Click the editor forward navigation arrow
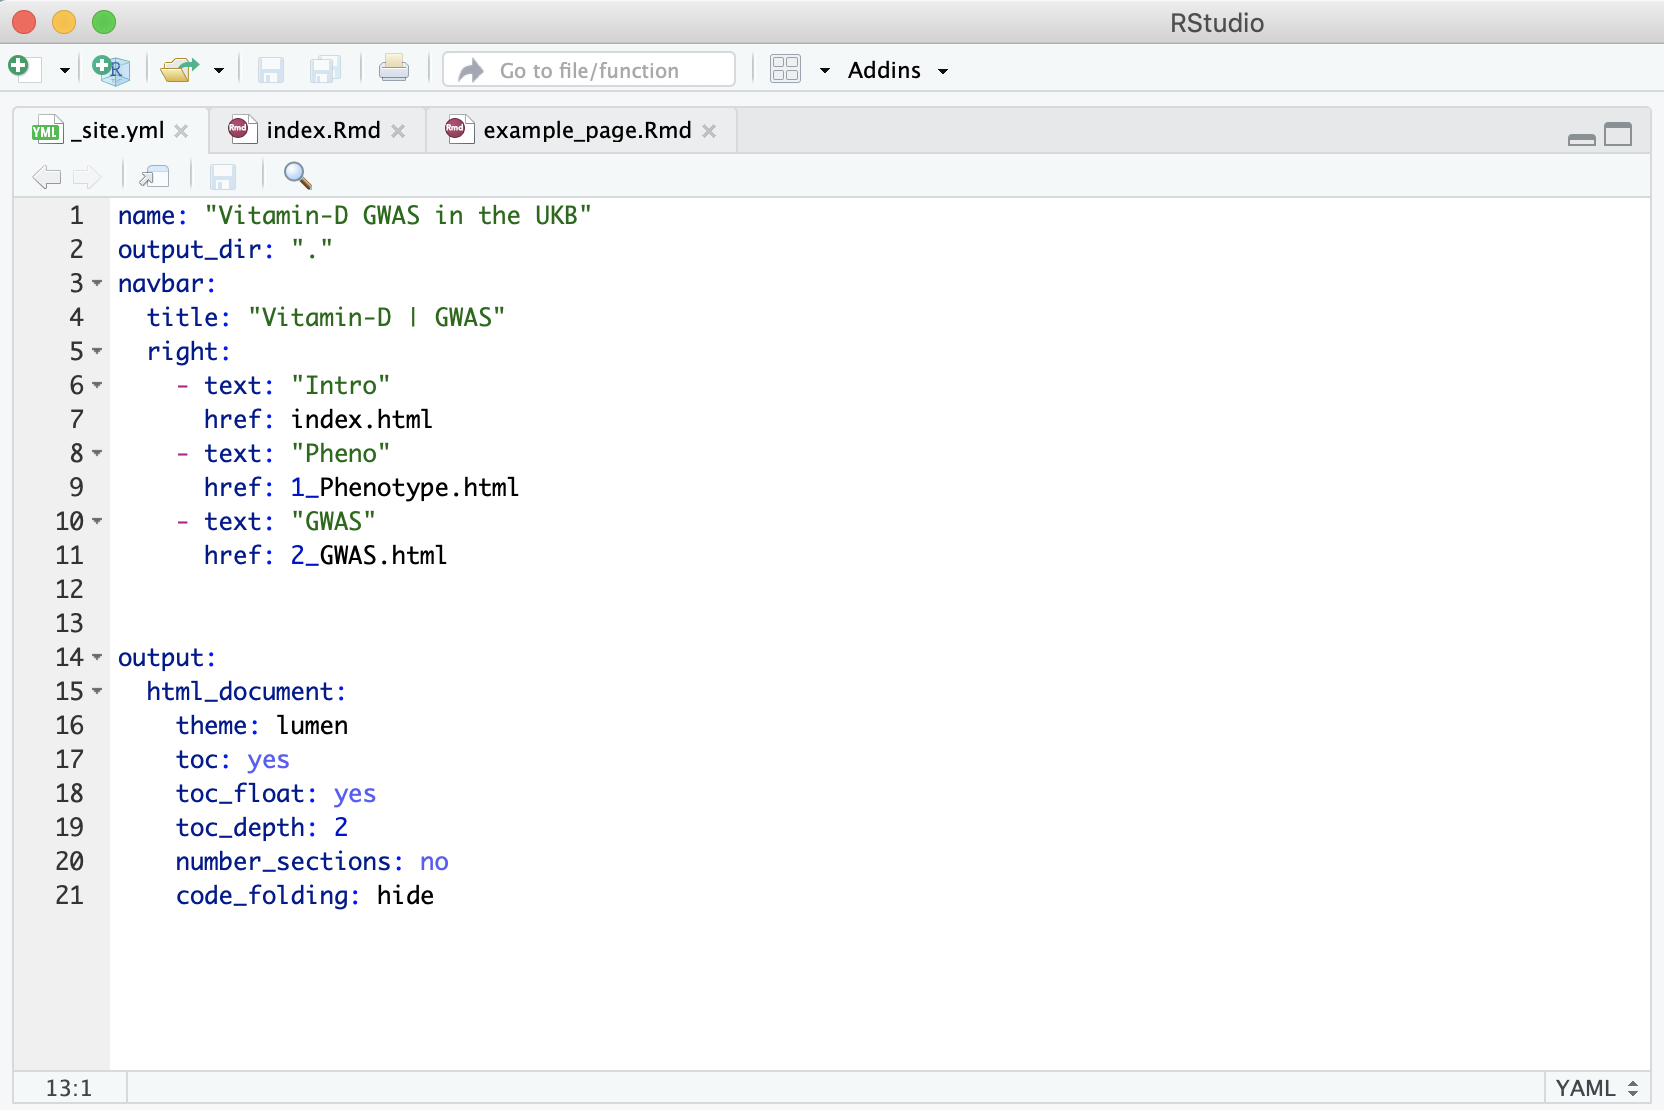 tap(87, 177)
